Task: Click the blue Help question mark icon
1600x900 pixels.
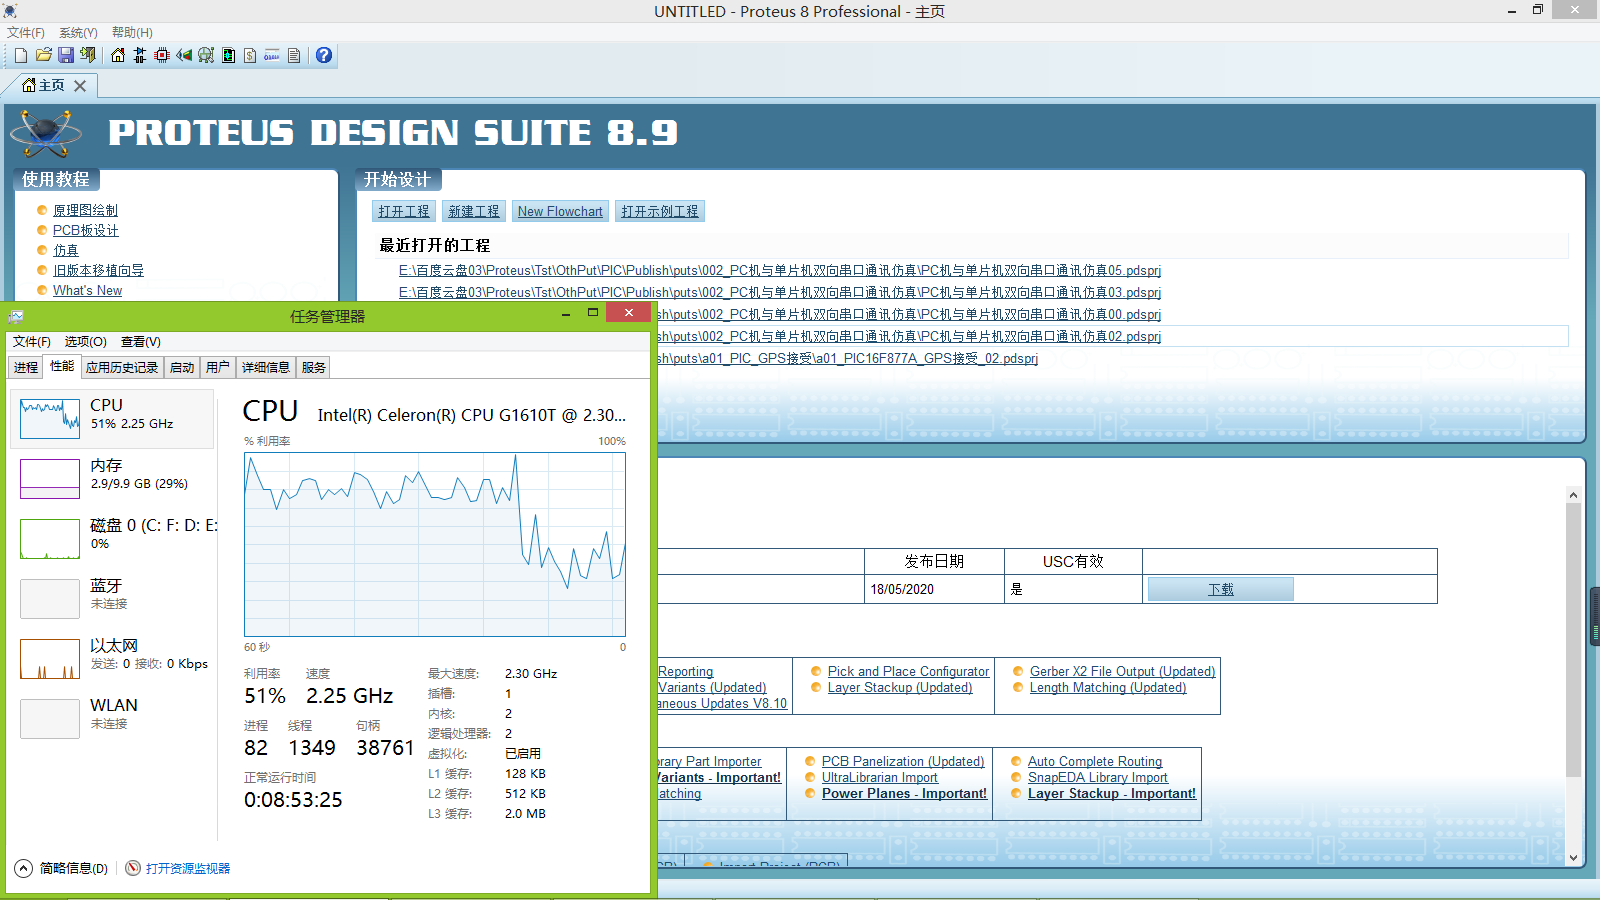Action: coord(324,55)
